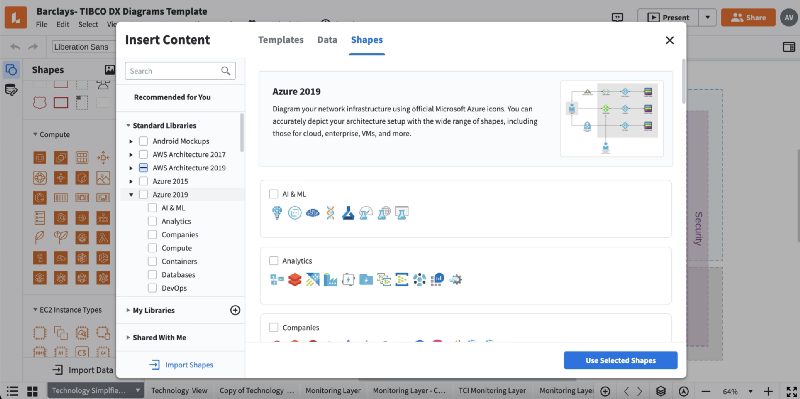Viewport: 800px width, 399px height.
Task: Click Use Selected Shapes button
Action: [620, 360]
